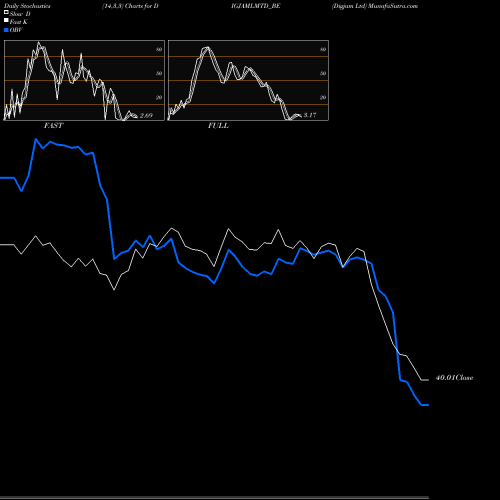500x500 pixels.
Task: Click the white Fast K legend swatch
Action: [6, 20]
